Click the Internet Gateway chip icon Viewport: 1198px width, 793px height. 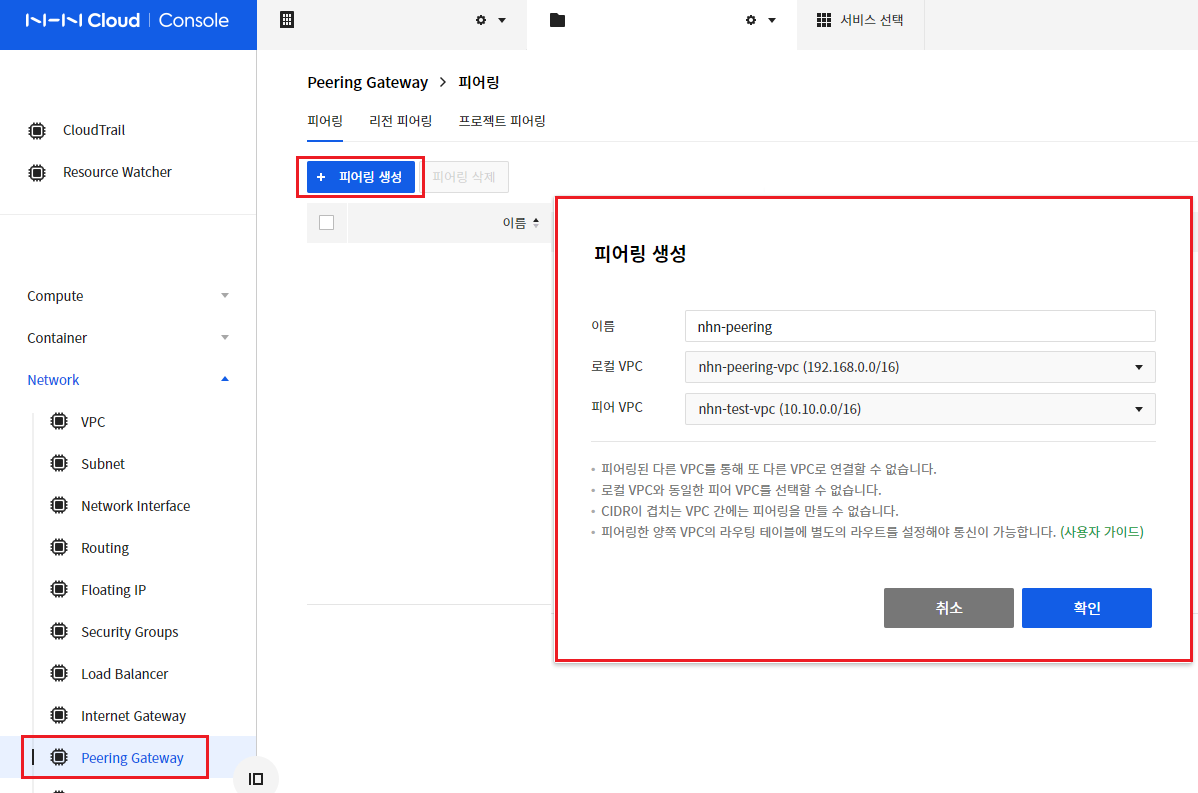[x=59, y=716]
